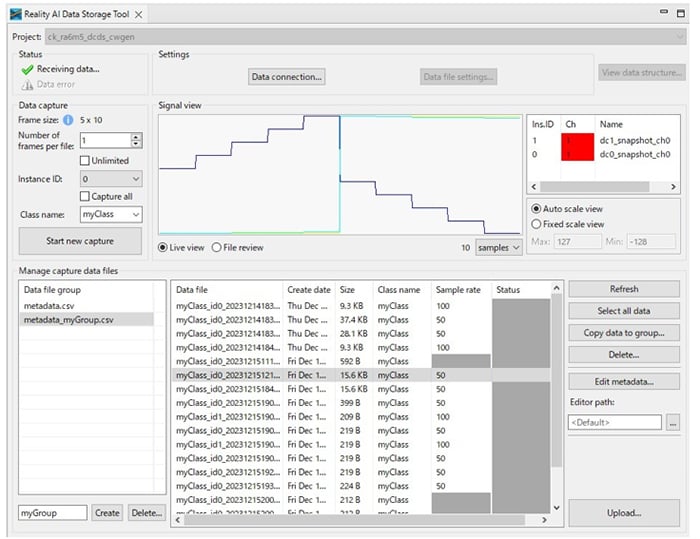Enable the Unlimited checkbox
The height and width of the screenshot is (539, 700).
pos(84,160)
